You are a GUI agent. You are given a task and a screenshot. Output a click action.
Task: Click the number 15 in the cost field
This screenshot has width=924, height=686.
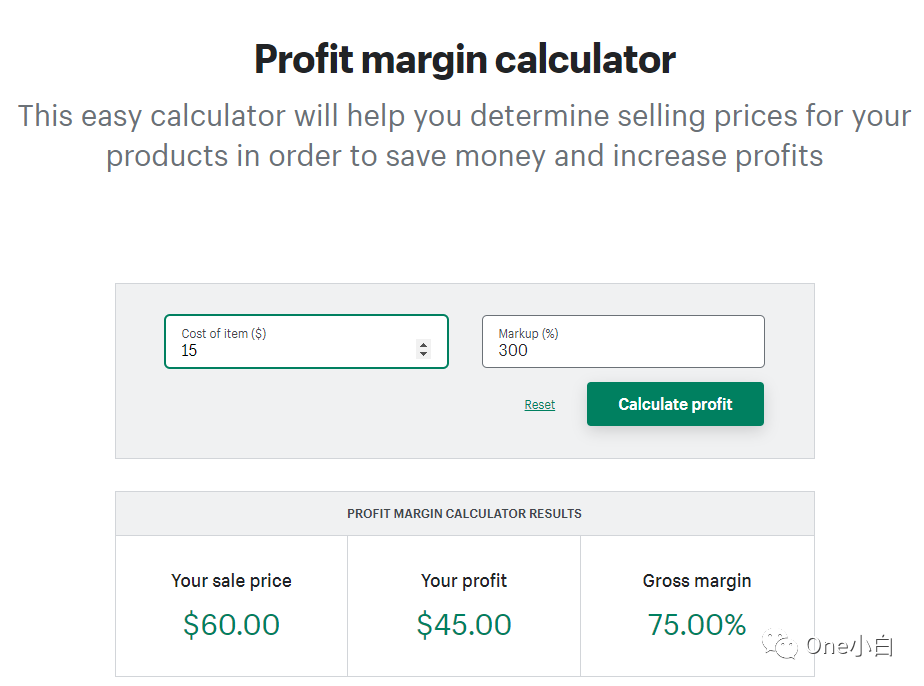pyautogui.click(x=189, y=351)
